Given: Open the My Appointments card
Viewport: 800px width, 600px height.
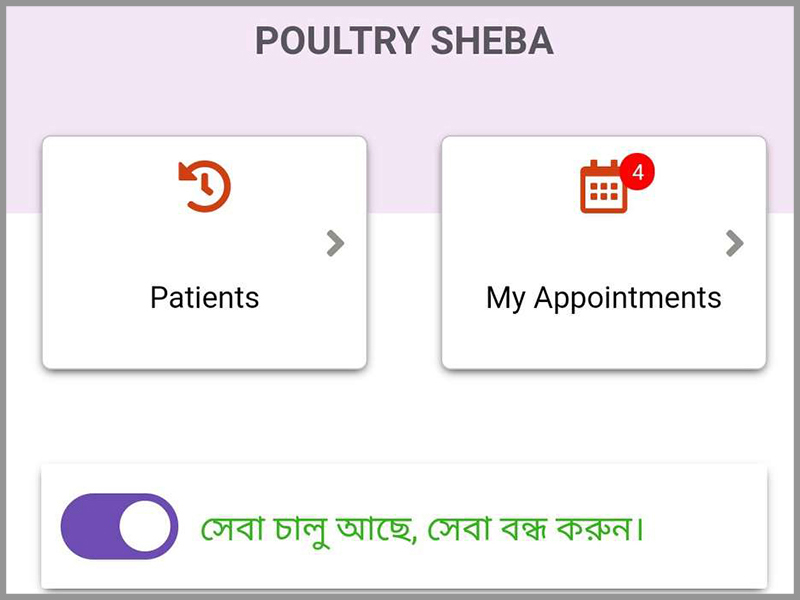Looking at the screenshot, I should coord(603,253).
